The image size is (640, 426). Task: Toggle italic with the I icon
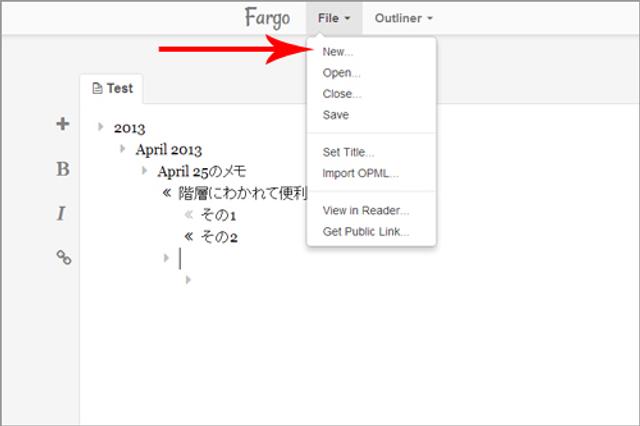[x=61, y=213]
